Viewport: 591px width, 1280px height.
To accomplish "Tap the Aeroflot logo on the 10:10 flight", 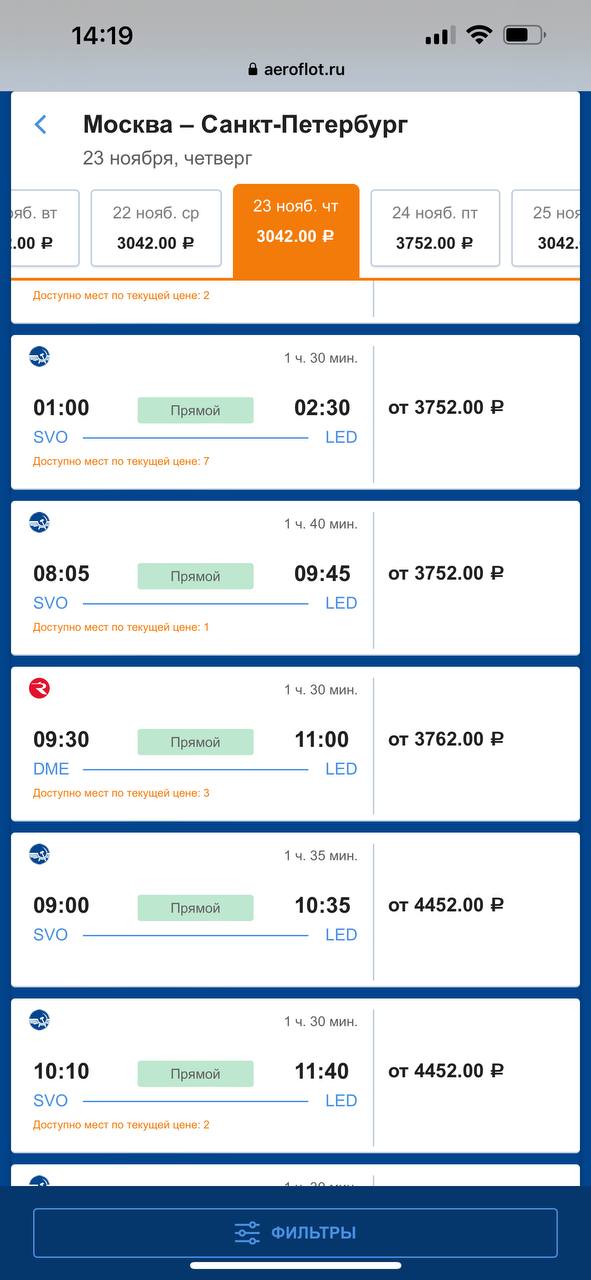I will click(39, 1020).
